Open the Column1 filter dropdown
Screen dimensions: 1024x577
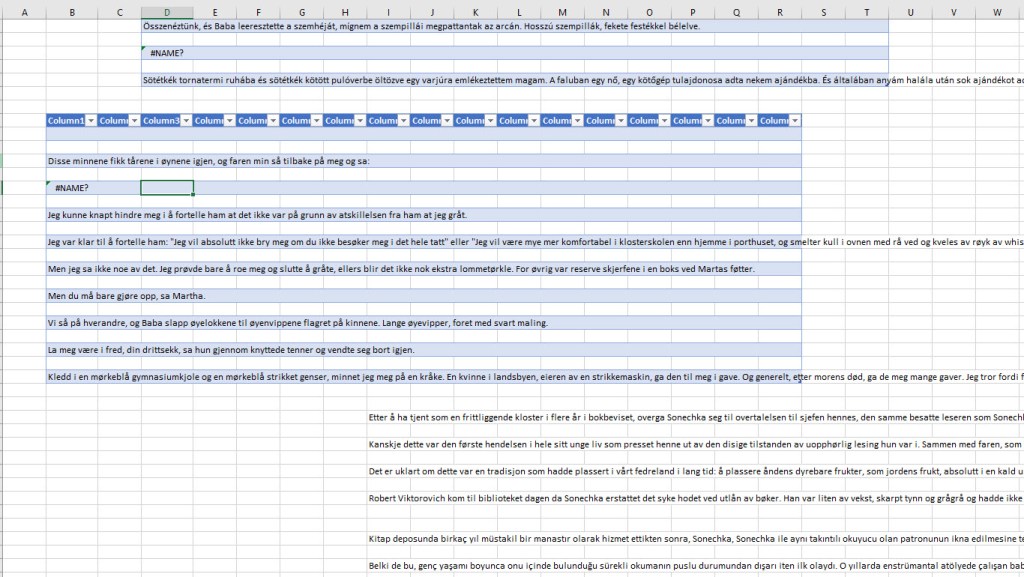pos(91,121)
